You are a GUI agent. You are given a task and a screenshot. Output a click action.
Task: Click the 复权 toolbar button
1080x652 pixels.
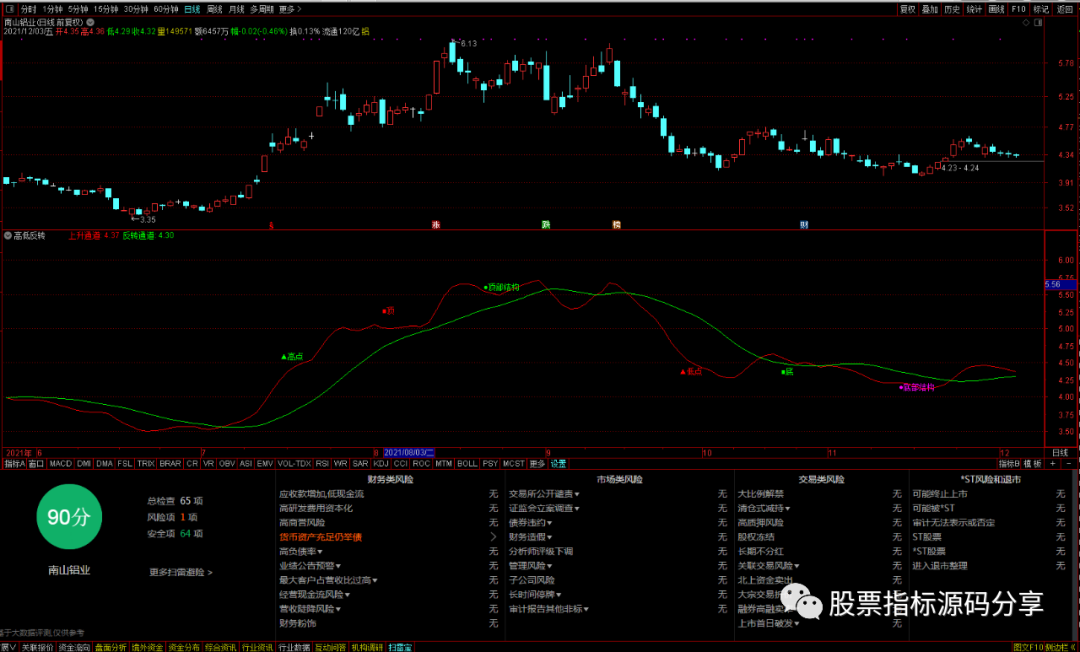pos(908,9)
